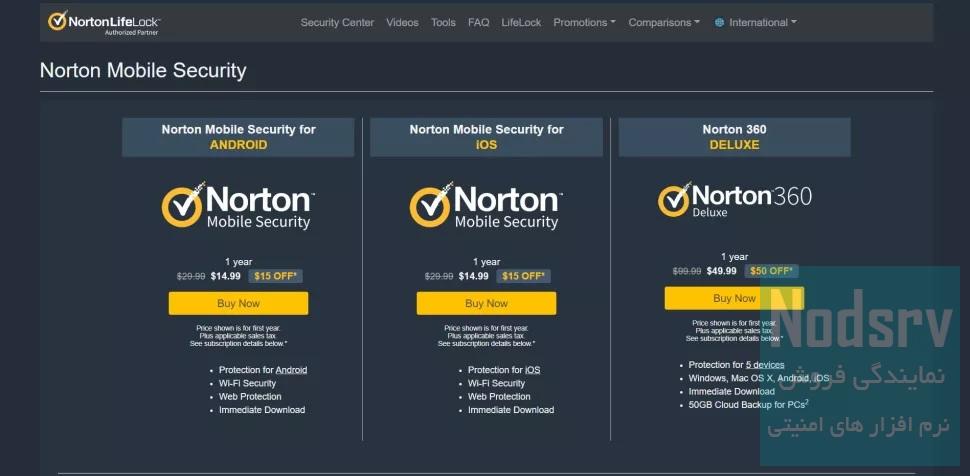Click Web Protection in iOS card
970x476 pixels.
[499, 396]
